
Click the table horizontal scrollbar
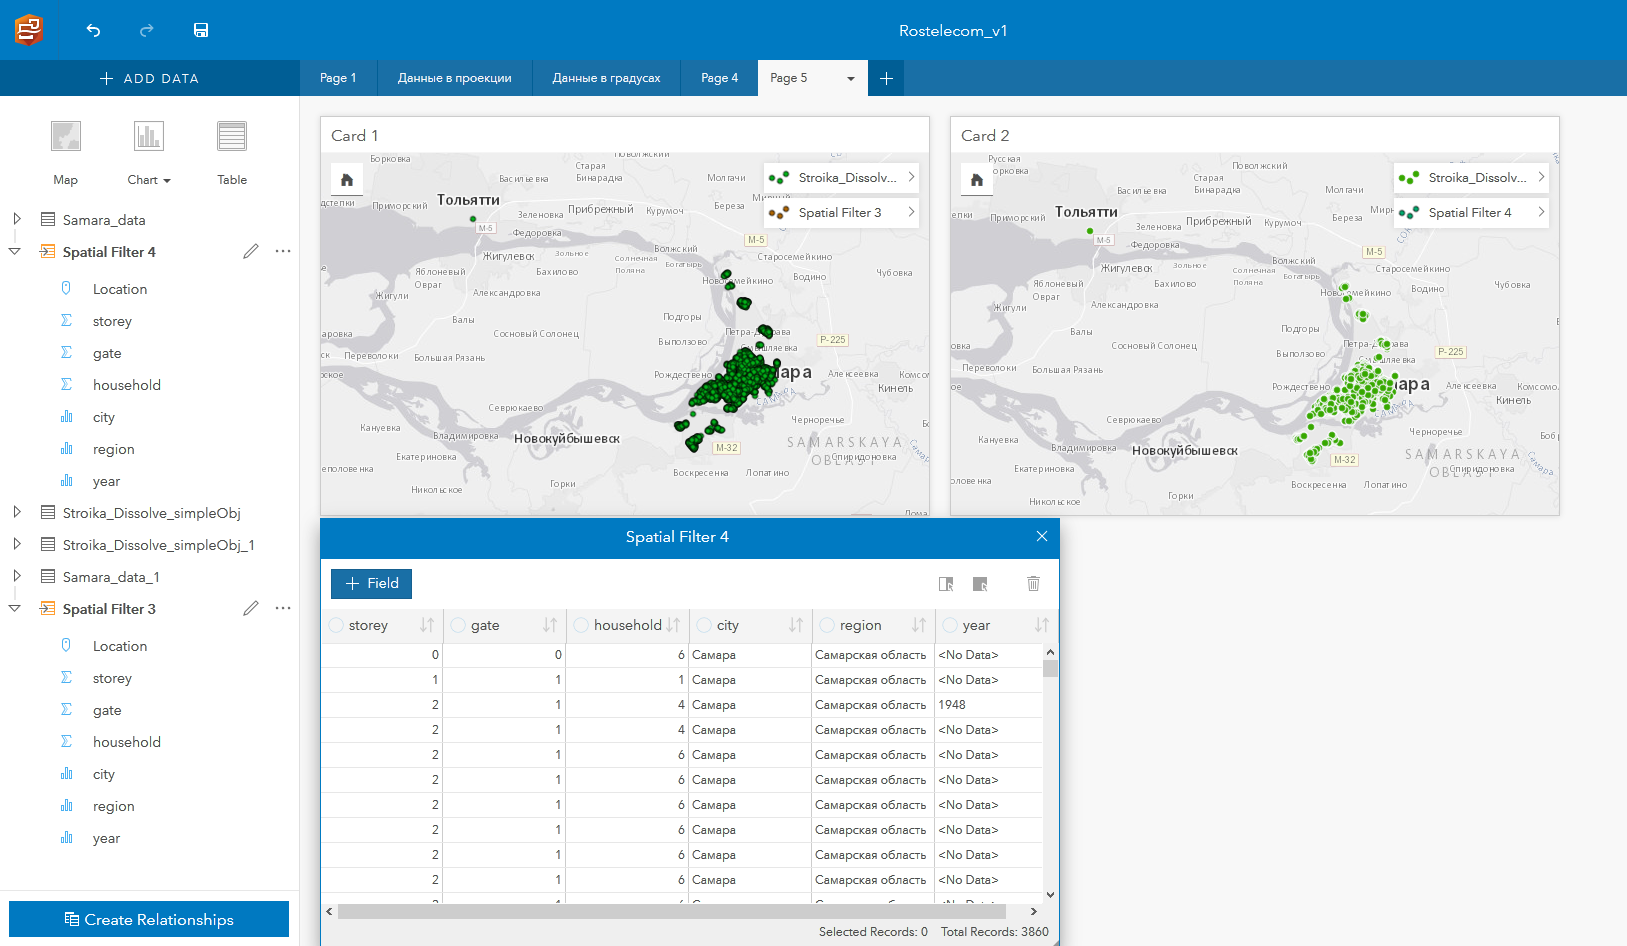pos(672,911)
